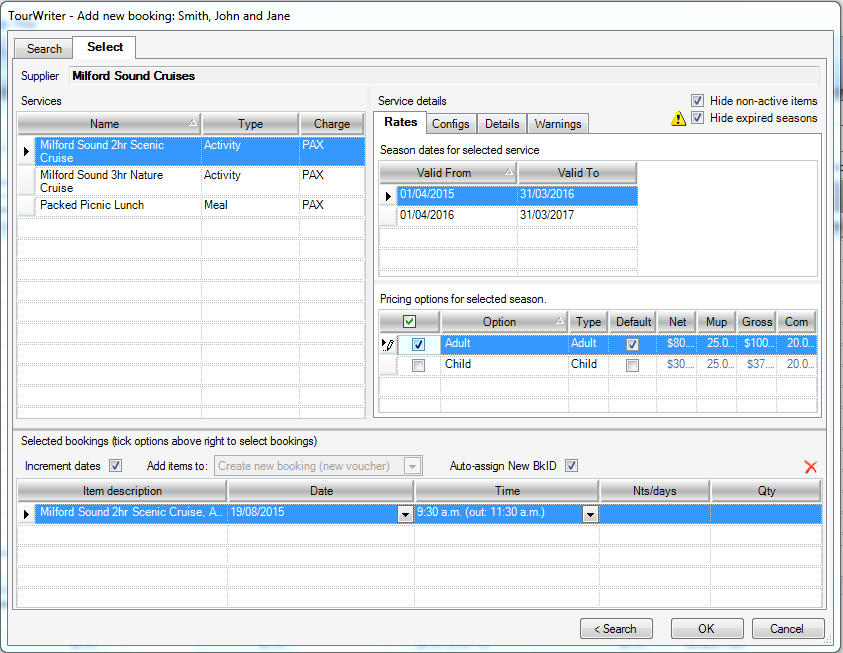The image size is (843, 653).
Task: Disable Auto-assign New BkID checkbox
Action: coord(571,466)
